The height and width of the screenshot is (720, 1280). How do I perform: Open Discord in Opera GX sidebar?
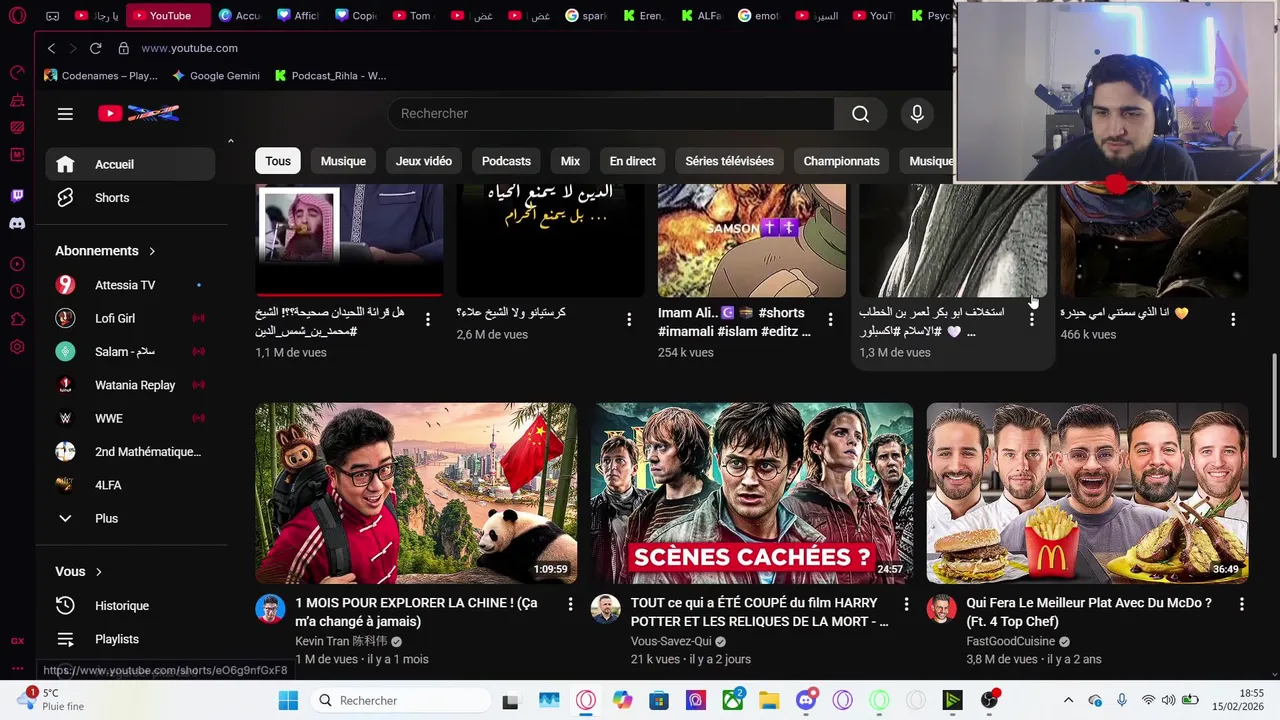[x=17, y=224]
